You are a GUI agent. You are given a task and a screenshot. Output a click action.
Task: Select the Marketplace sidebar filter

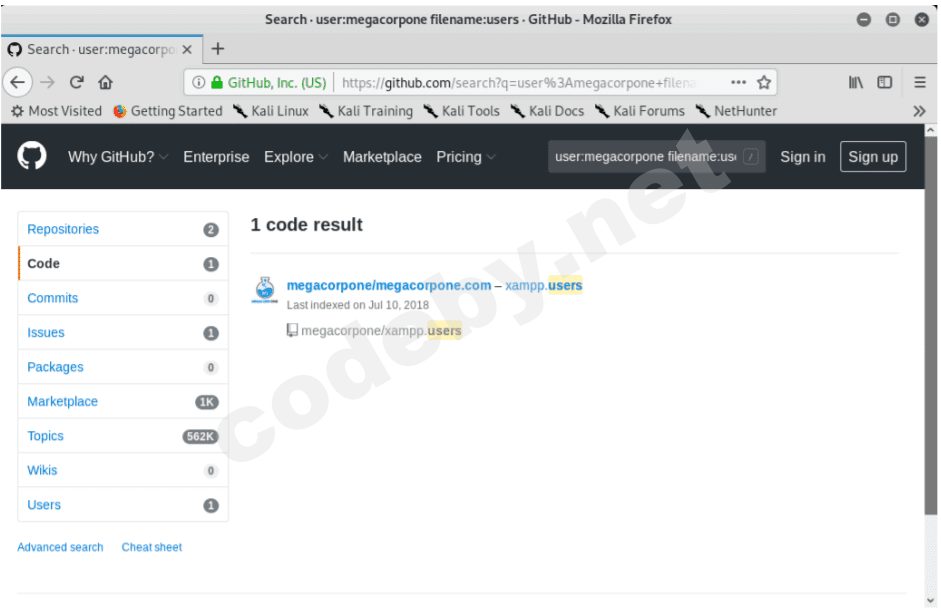(123, 402)
